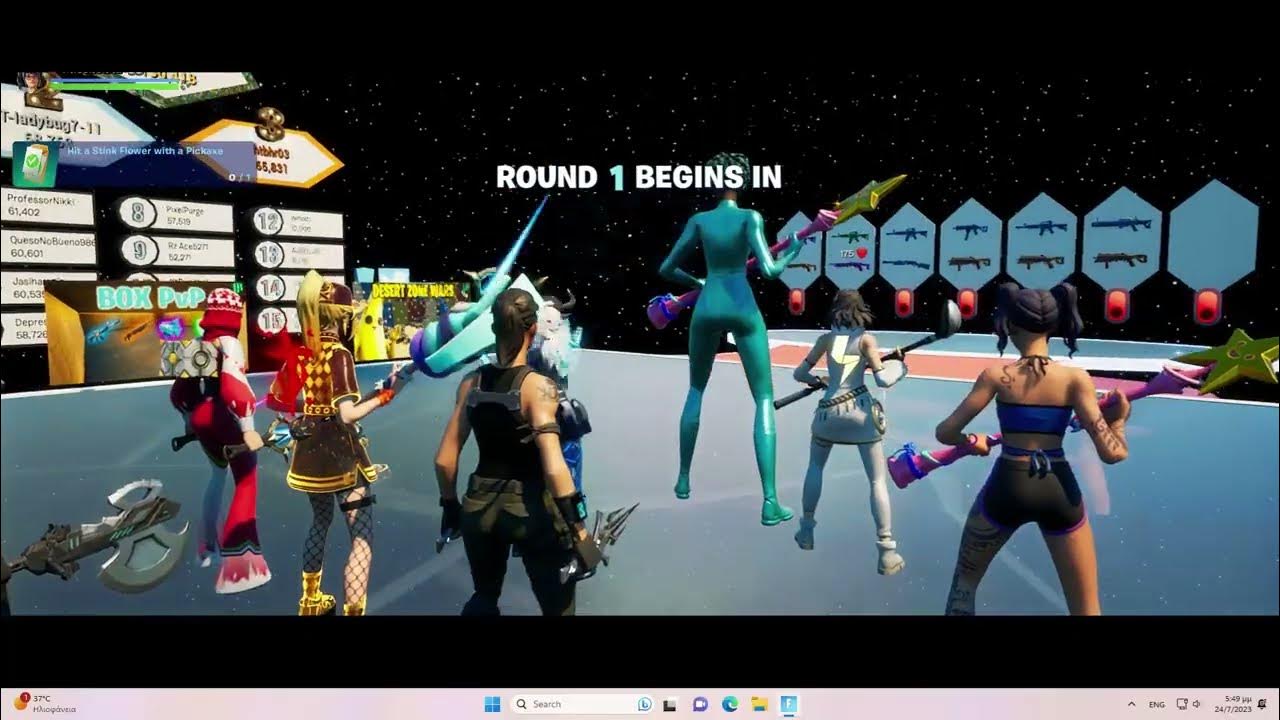Click the player avatar portrait at top-left
The width and height of the screenshot is (1280, 720).
pos(31,83)
